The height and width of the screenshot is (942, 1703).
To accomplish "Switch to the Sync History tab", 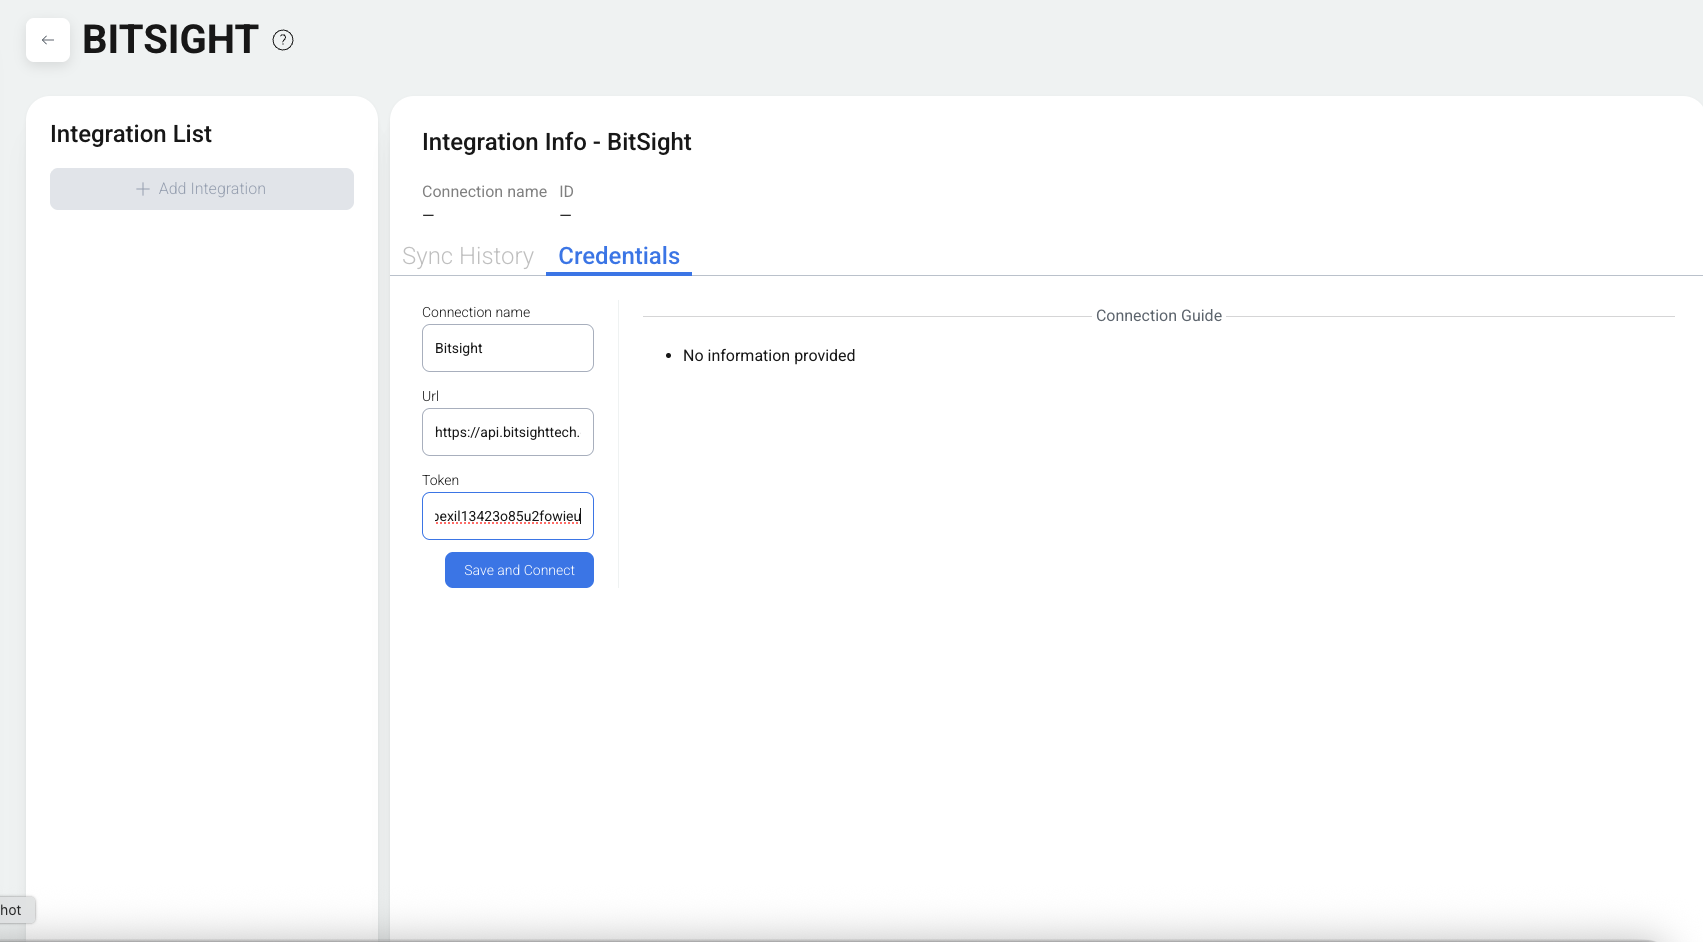I will pos(468,256).
